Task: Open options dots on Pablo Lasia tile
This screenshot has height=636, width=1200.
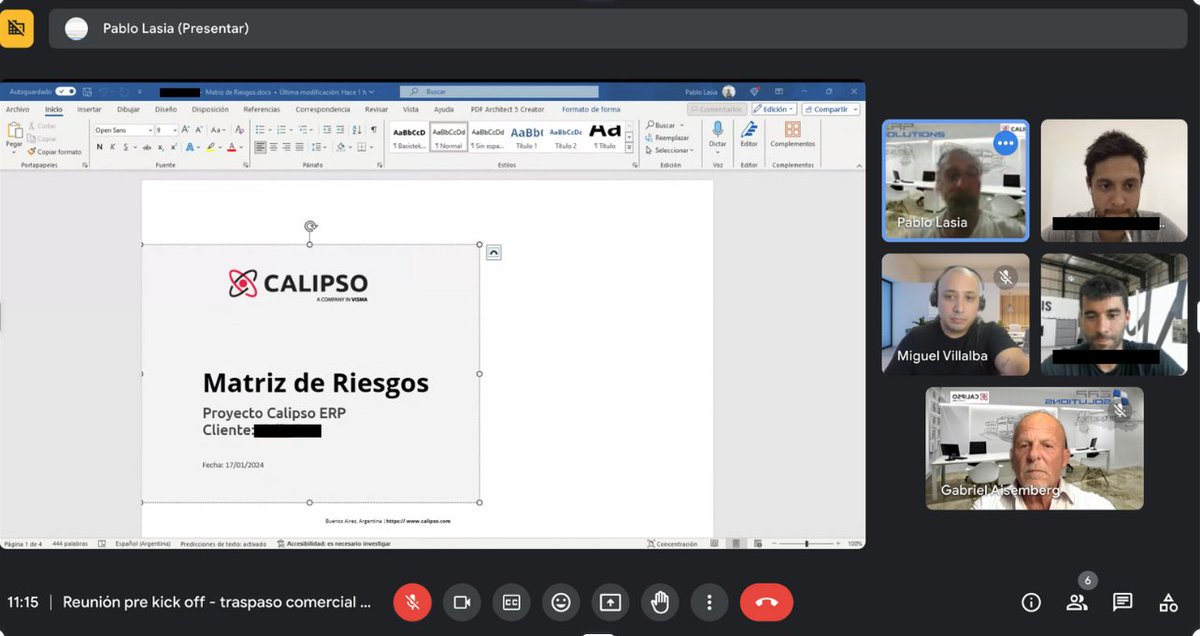Action: tap(1005, 144)
